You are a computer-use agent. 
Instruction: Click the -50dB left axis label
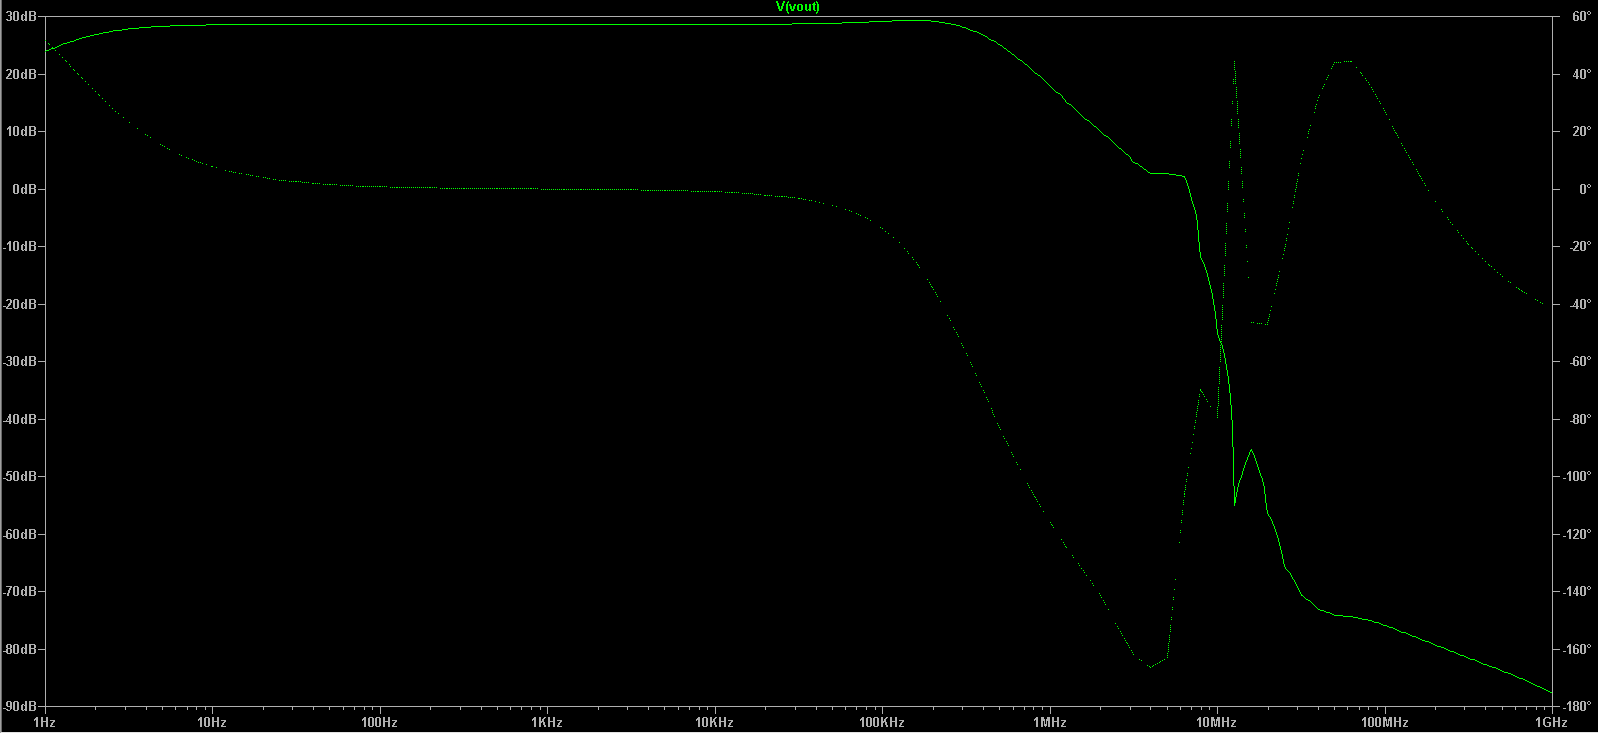click(19, 477)
